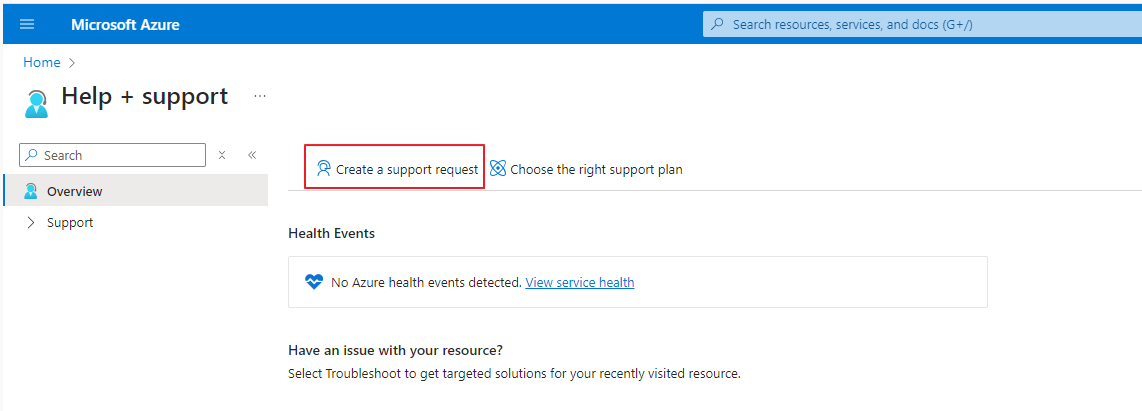Click the breadcrumb chevron after Home
The image size is (1142, 411).
point(71,63)
